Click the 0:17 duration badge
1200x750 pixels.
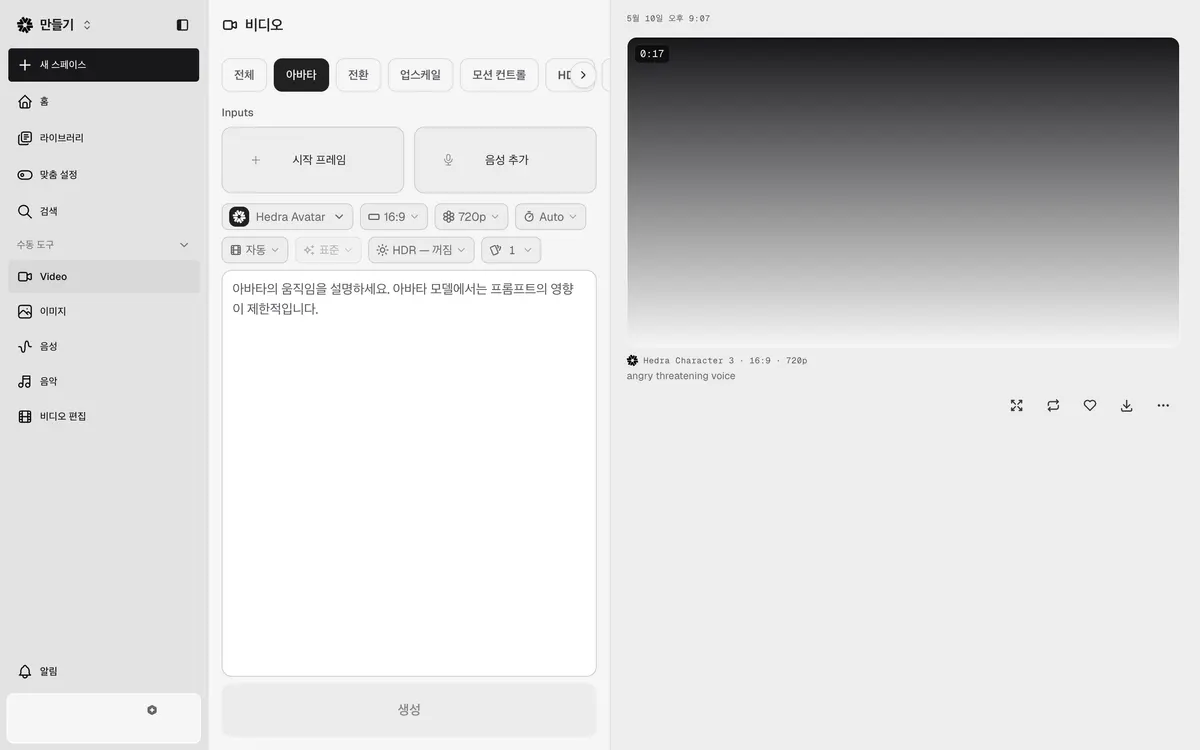(652, 54)
